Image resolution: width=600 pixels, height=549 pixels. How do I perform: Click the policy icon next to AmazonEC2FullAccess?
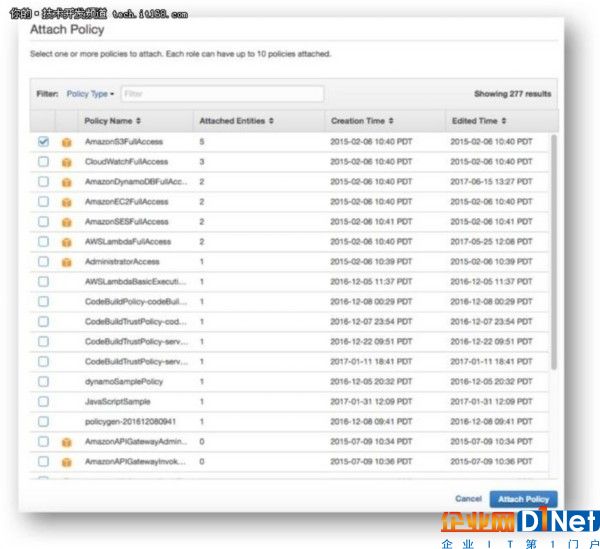pyautogui.click(x=67, y=202)
